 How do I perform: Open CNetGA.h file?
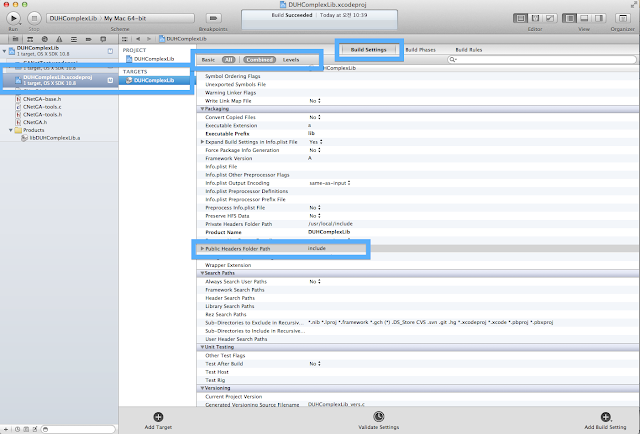31,122
